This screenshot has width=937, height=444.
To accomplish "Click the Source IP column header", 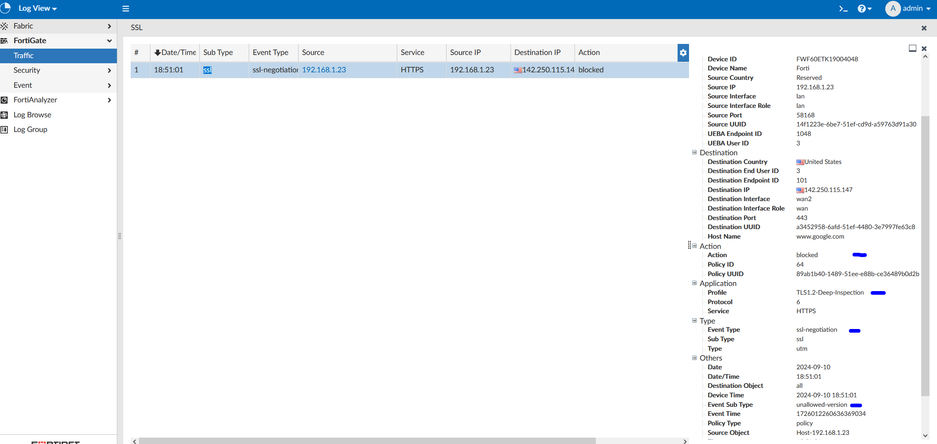I will point(478,53).
